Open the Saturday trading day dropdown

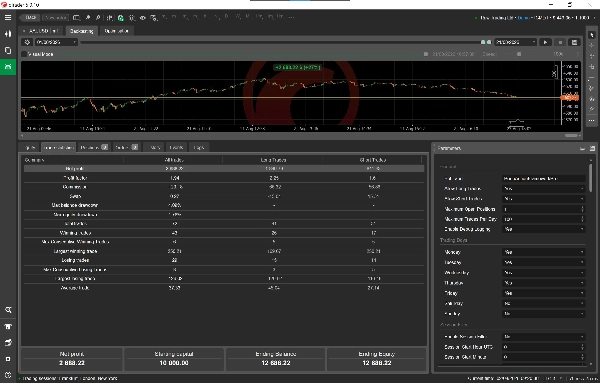(x=543, y=303)
